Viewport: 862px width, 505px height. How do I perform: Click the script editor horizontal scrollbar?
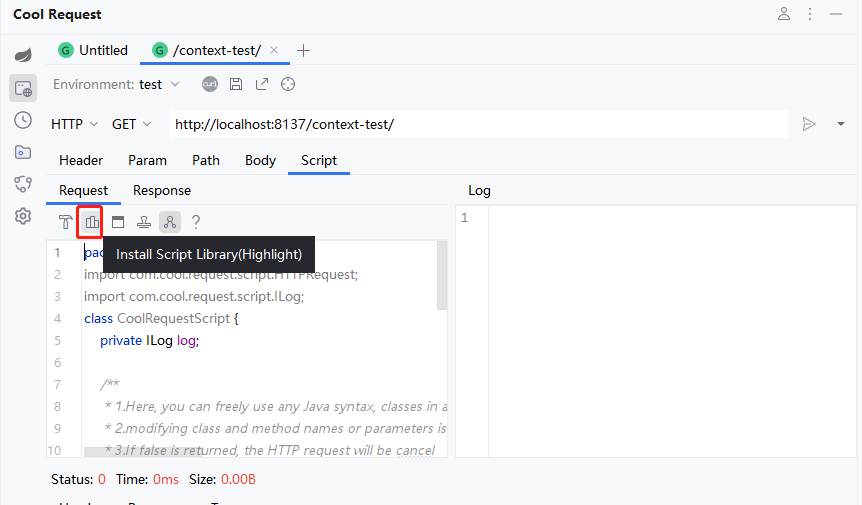tap(143, 452)
